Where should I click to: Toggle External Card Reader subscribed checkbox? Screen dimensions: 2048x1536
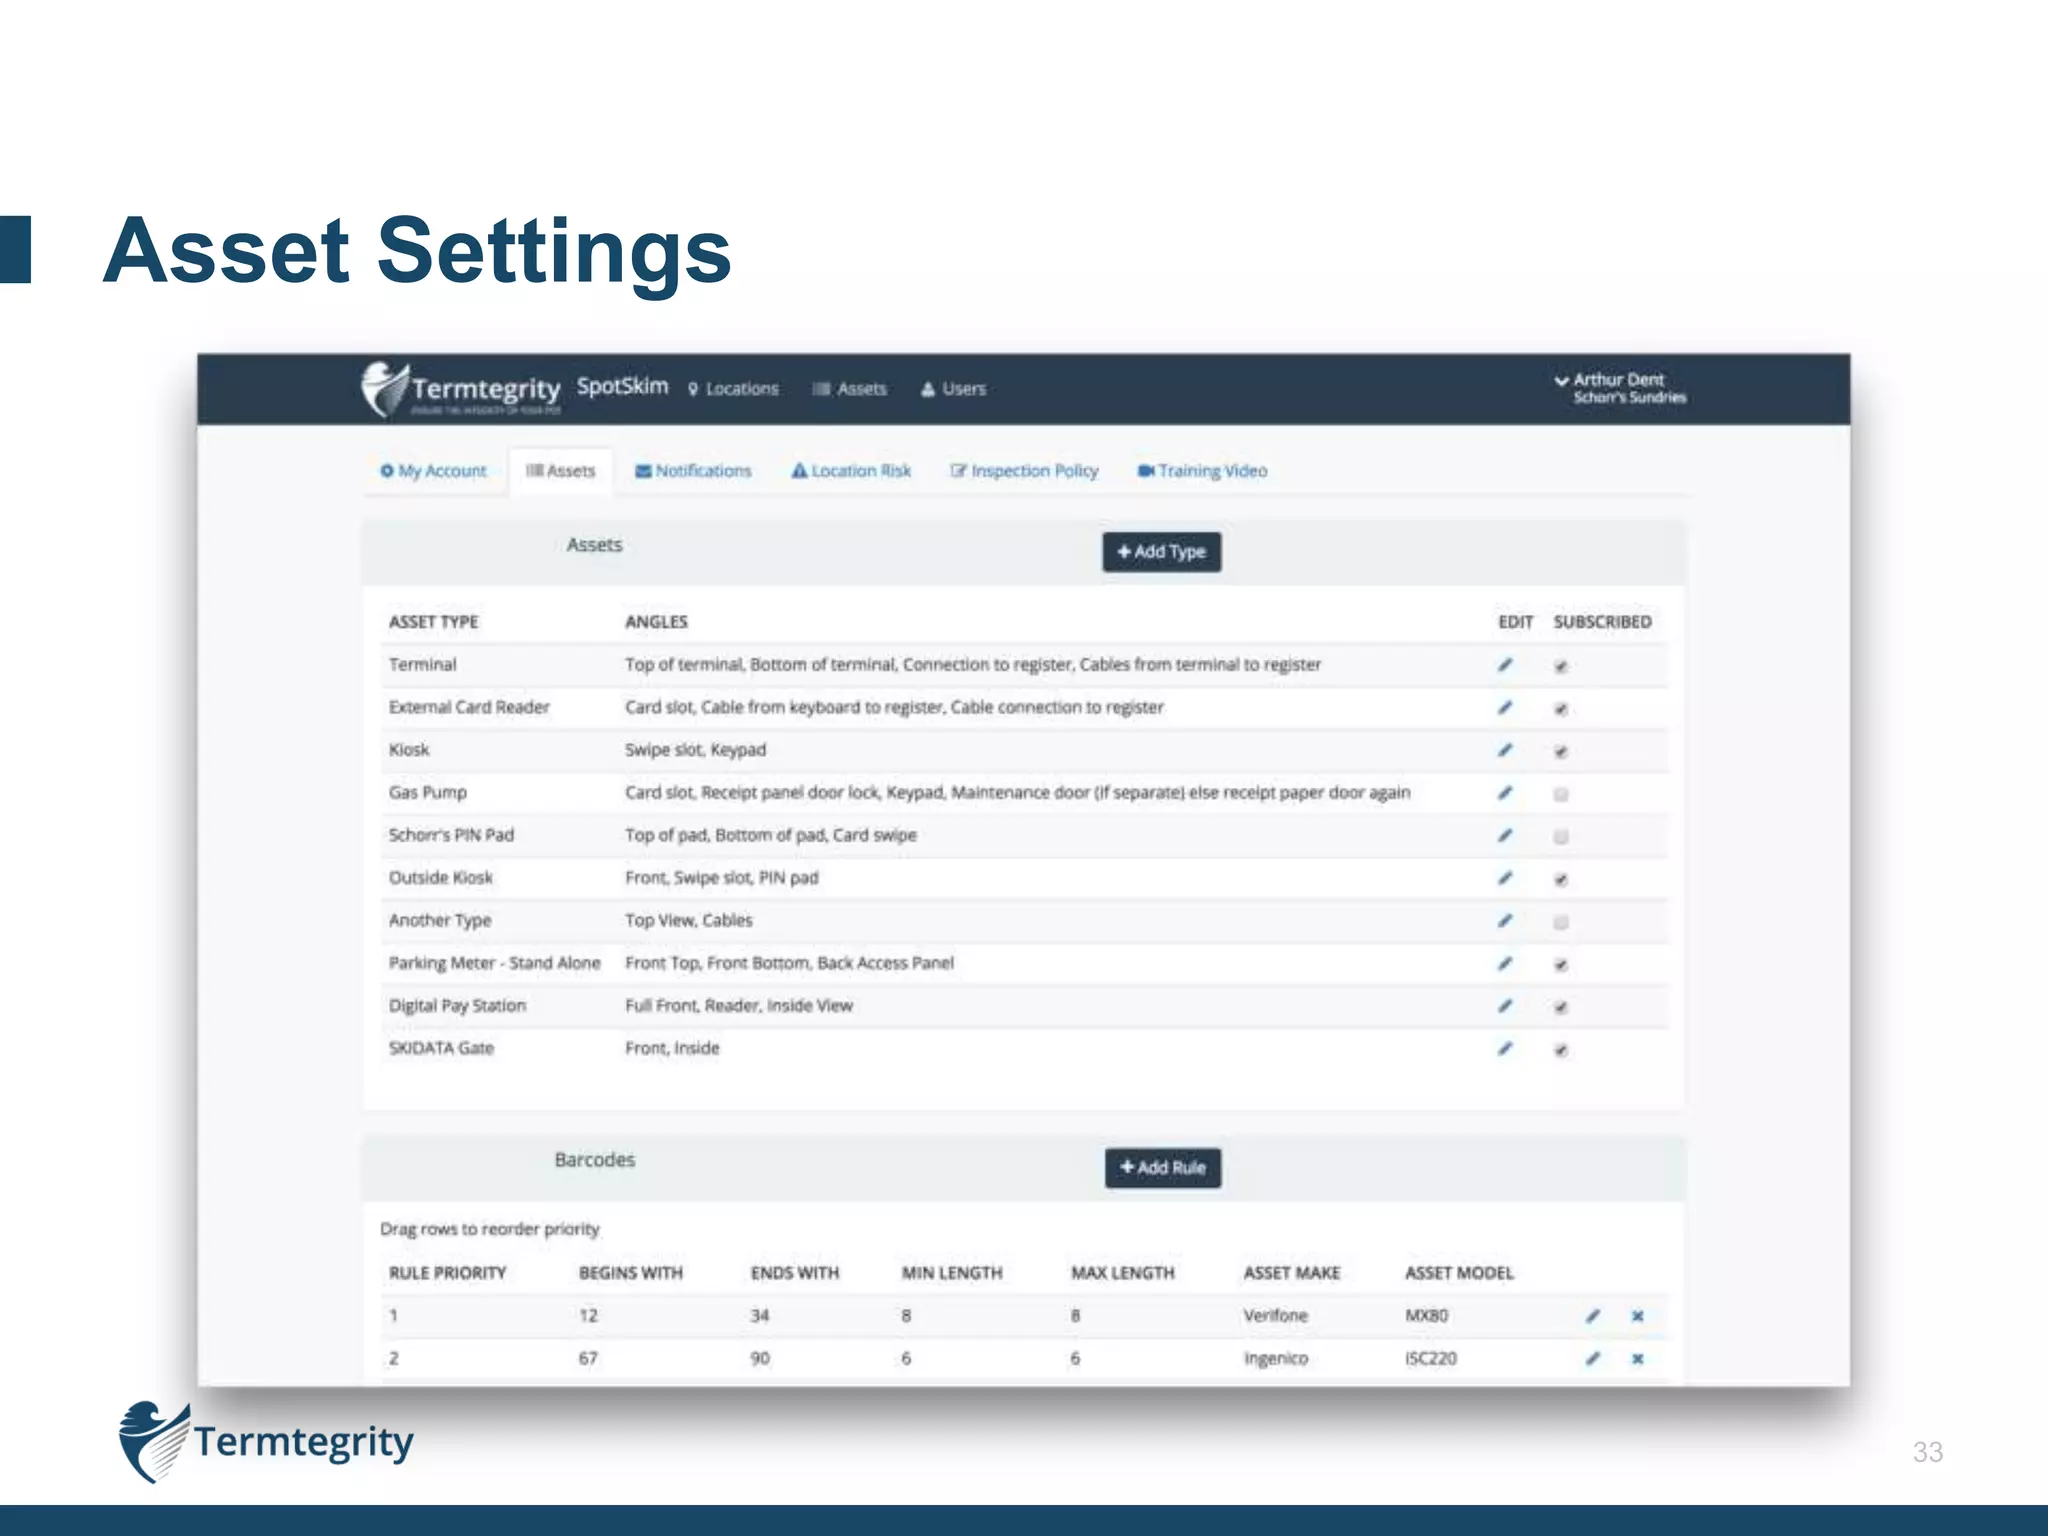(x=1561, y=709)
